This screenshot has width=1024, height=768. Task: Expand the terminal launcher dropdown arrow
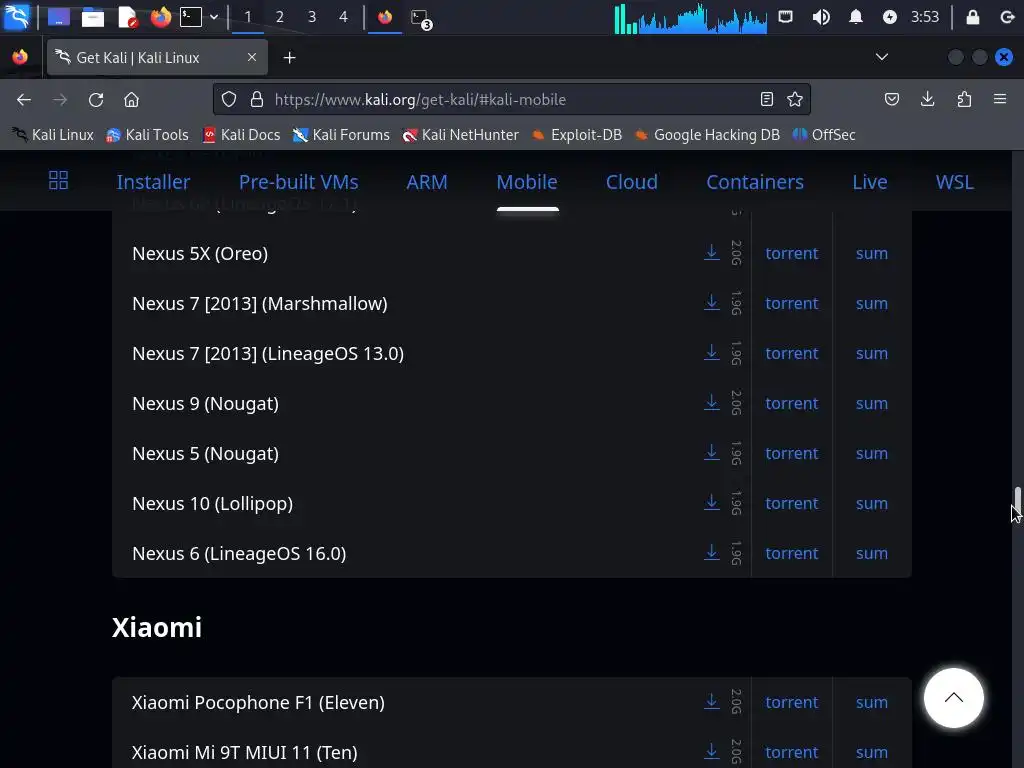coord(214,17)
